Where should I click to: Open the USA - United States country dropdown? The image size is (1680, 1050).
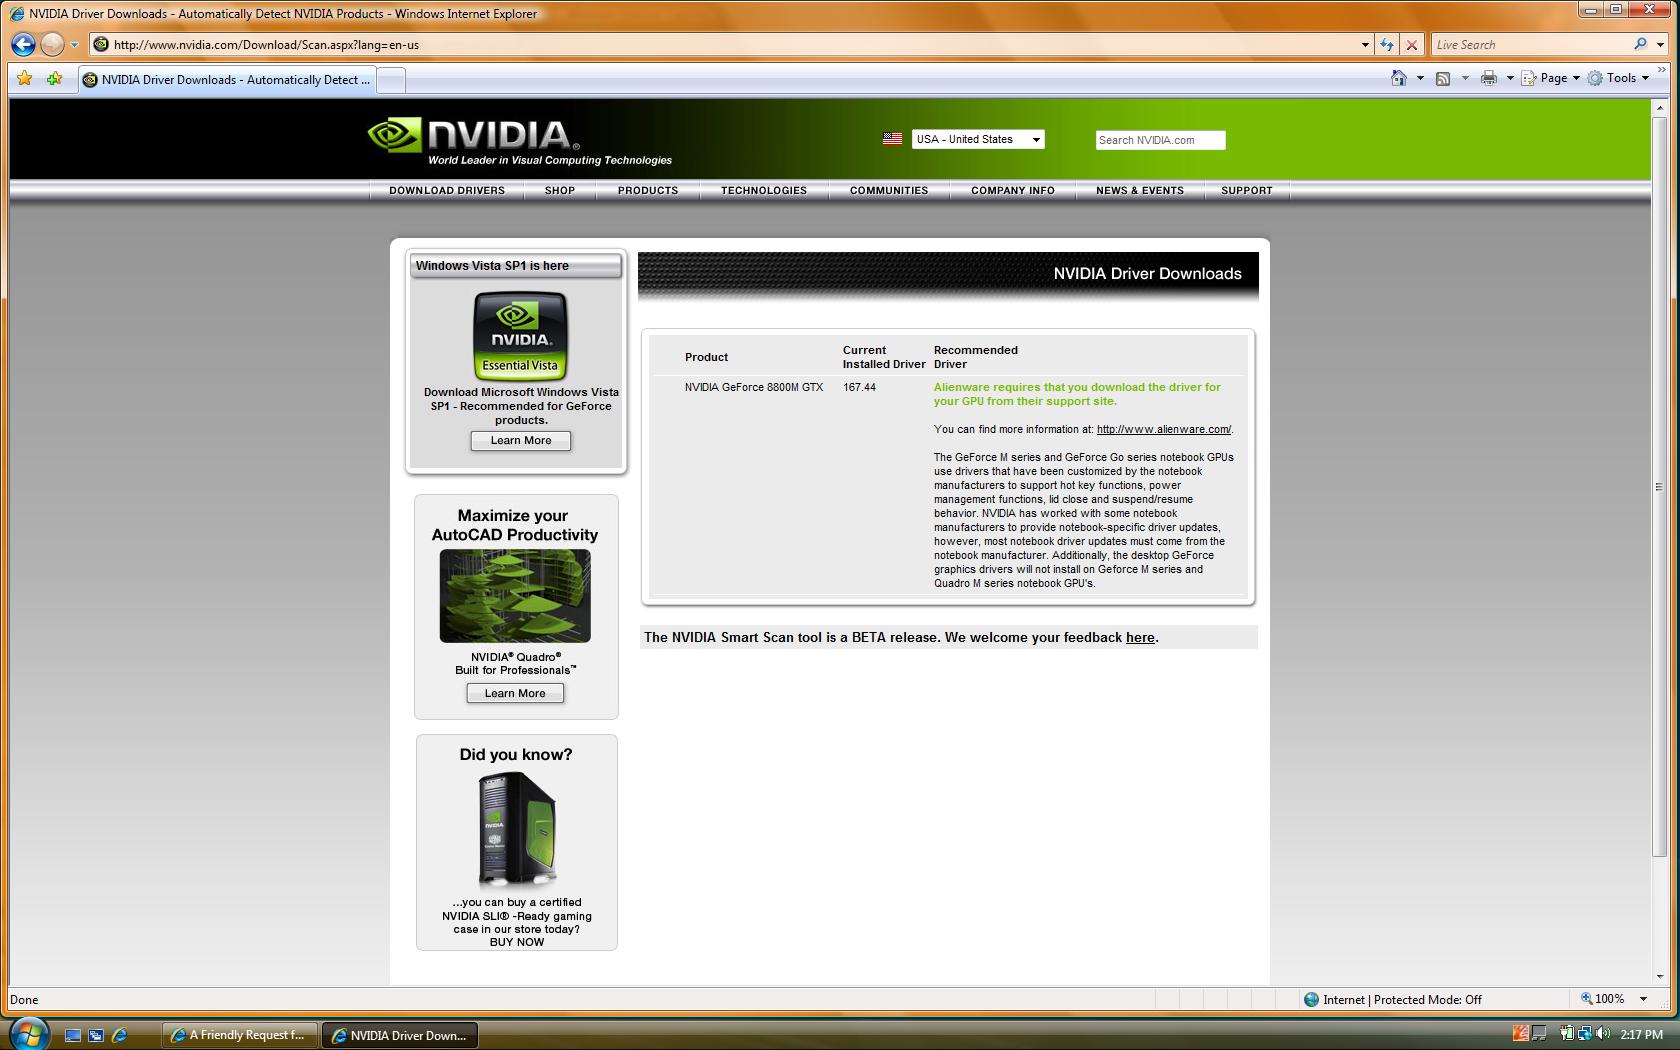pos(978,140)
